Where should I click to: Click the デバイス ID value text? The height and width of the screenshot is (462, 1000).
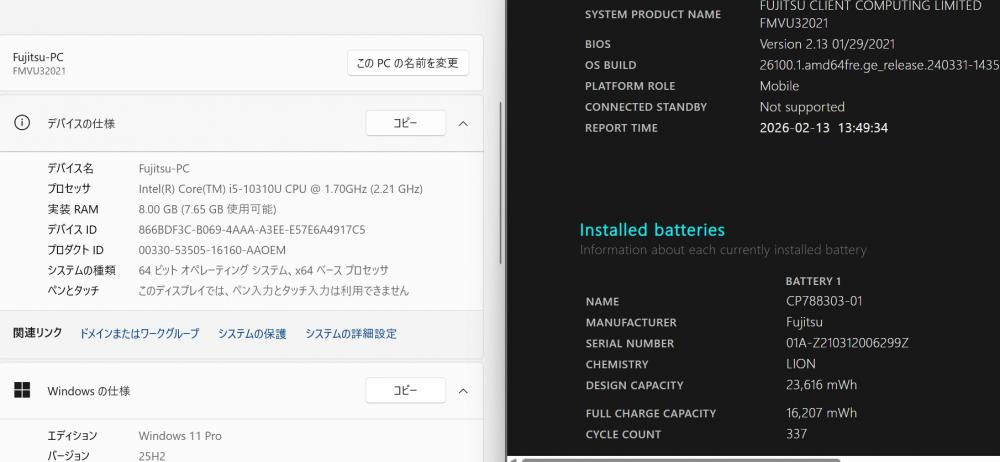coord(251,229)
